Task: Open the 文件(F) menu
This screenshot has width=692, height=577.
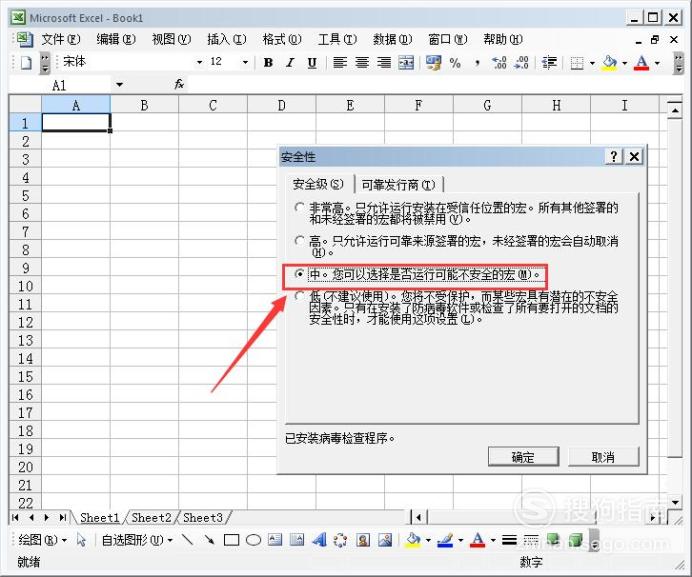Action: [61, 39]
